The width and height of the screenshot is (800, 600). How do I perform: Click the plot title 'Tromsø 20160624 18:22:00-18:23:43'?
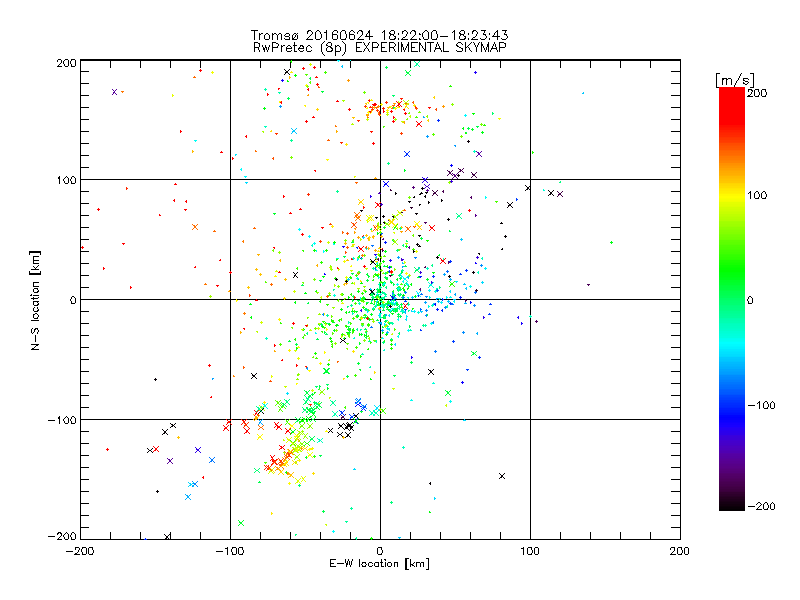coord(379,35)
